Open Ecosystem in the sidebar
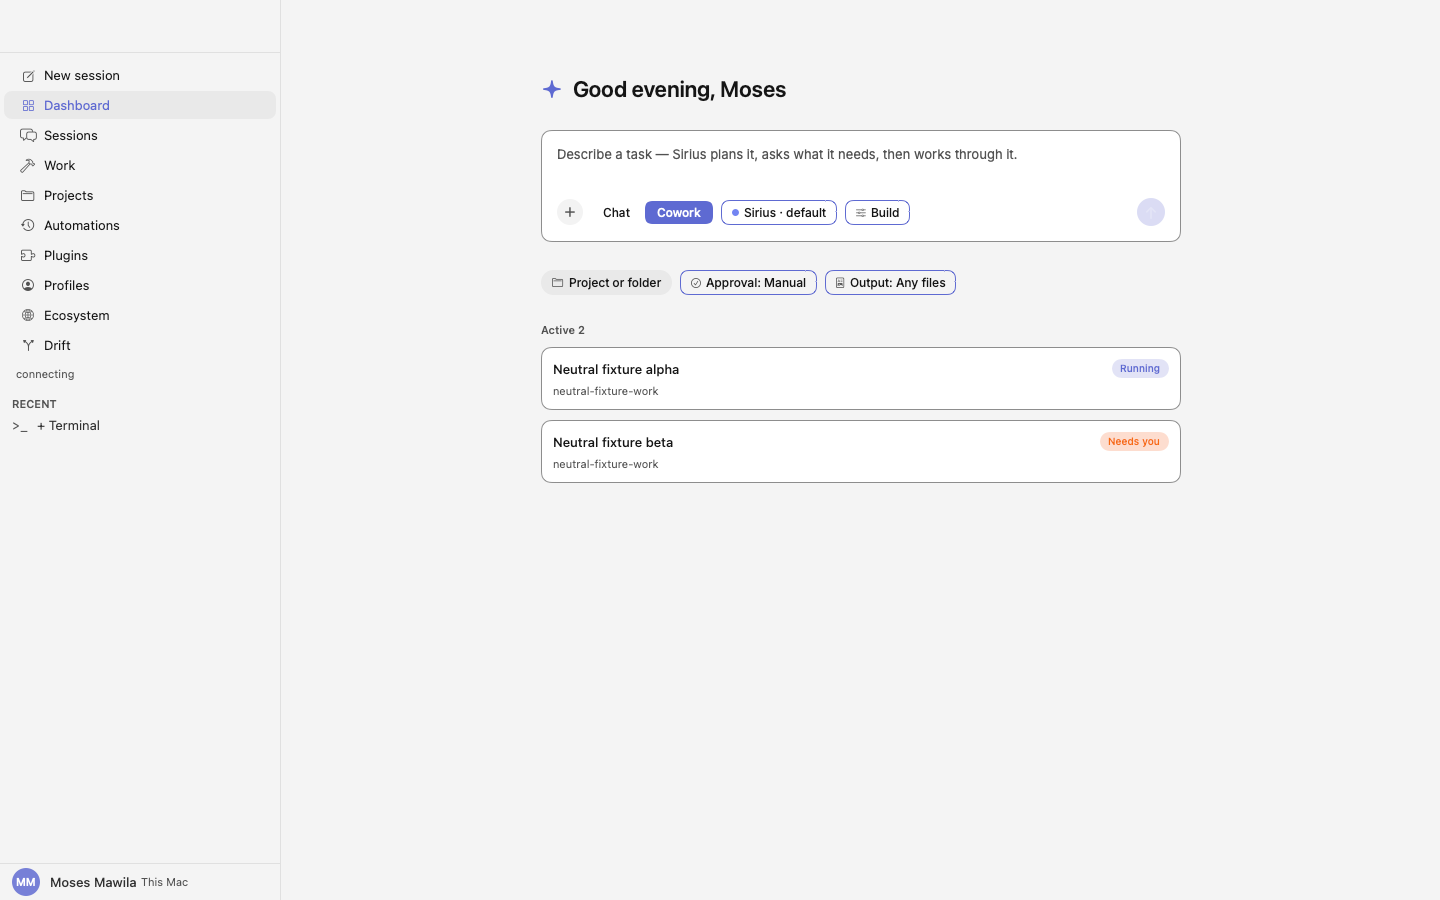 (140, 315)
